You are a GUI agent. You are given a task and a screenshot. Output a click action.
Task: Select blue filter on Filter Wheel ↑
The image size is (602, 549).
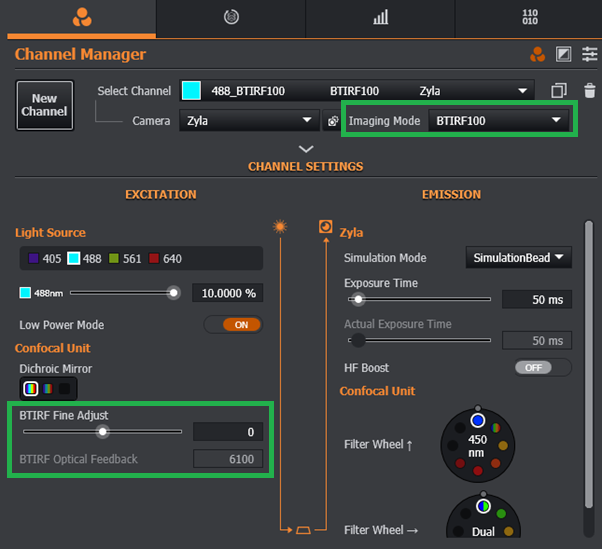click(477, 422)
